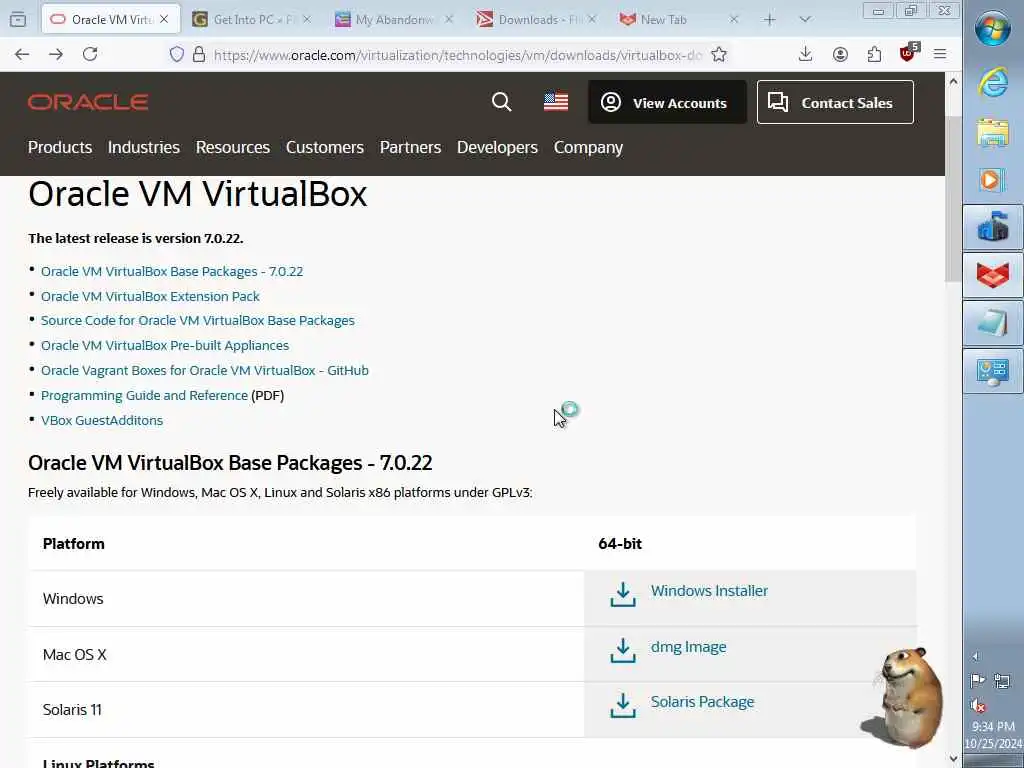Open the Action Center flag tray icon
Viewport: 1024px width, 768px height.
(978, 681)
